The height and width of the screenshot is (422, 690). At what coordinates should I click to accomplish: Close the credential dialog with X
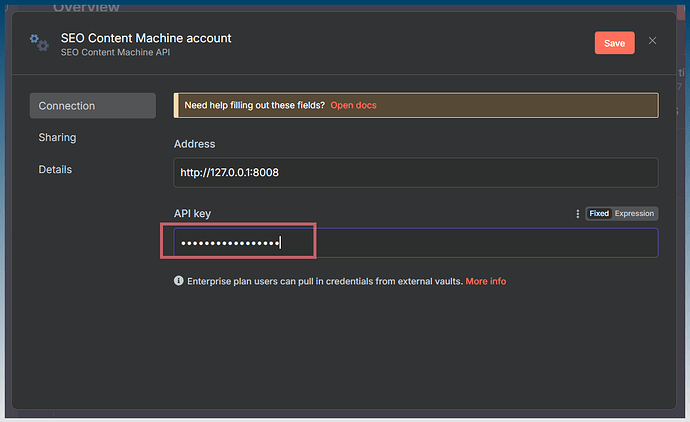click(652, 40)
